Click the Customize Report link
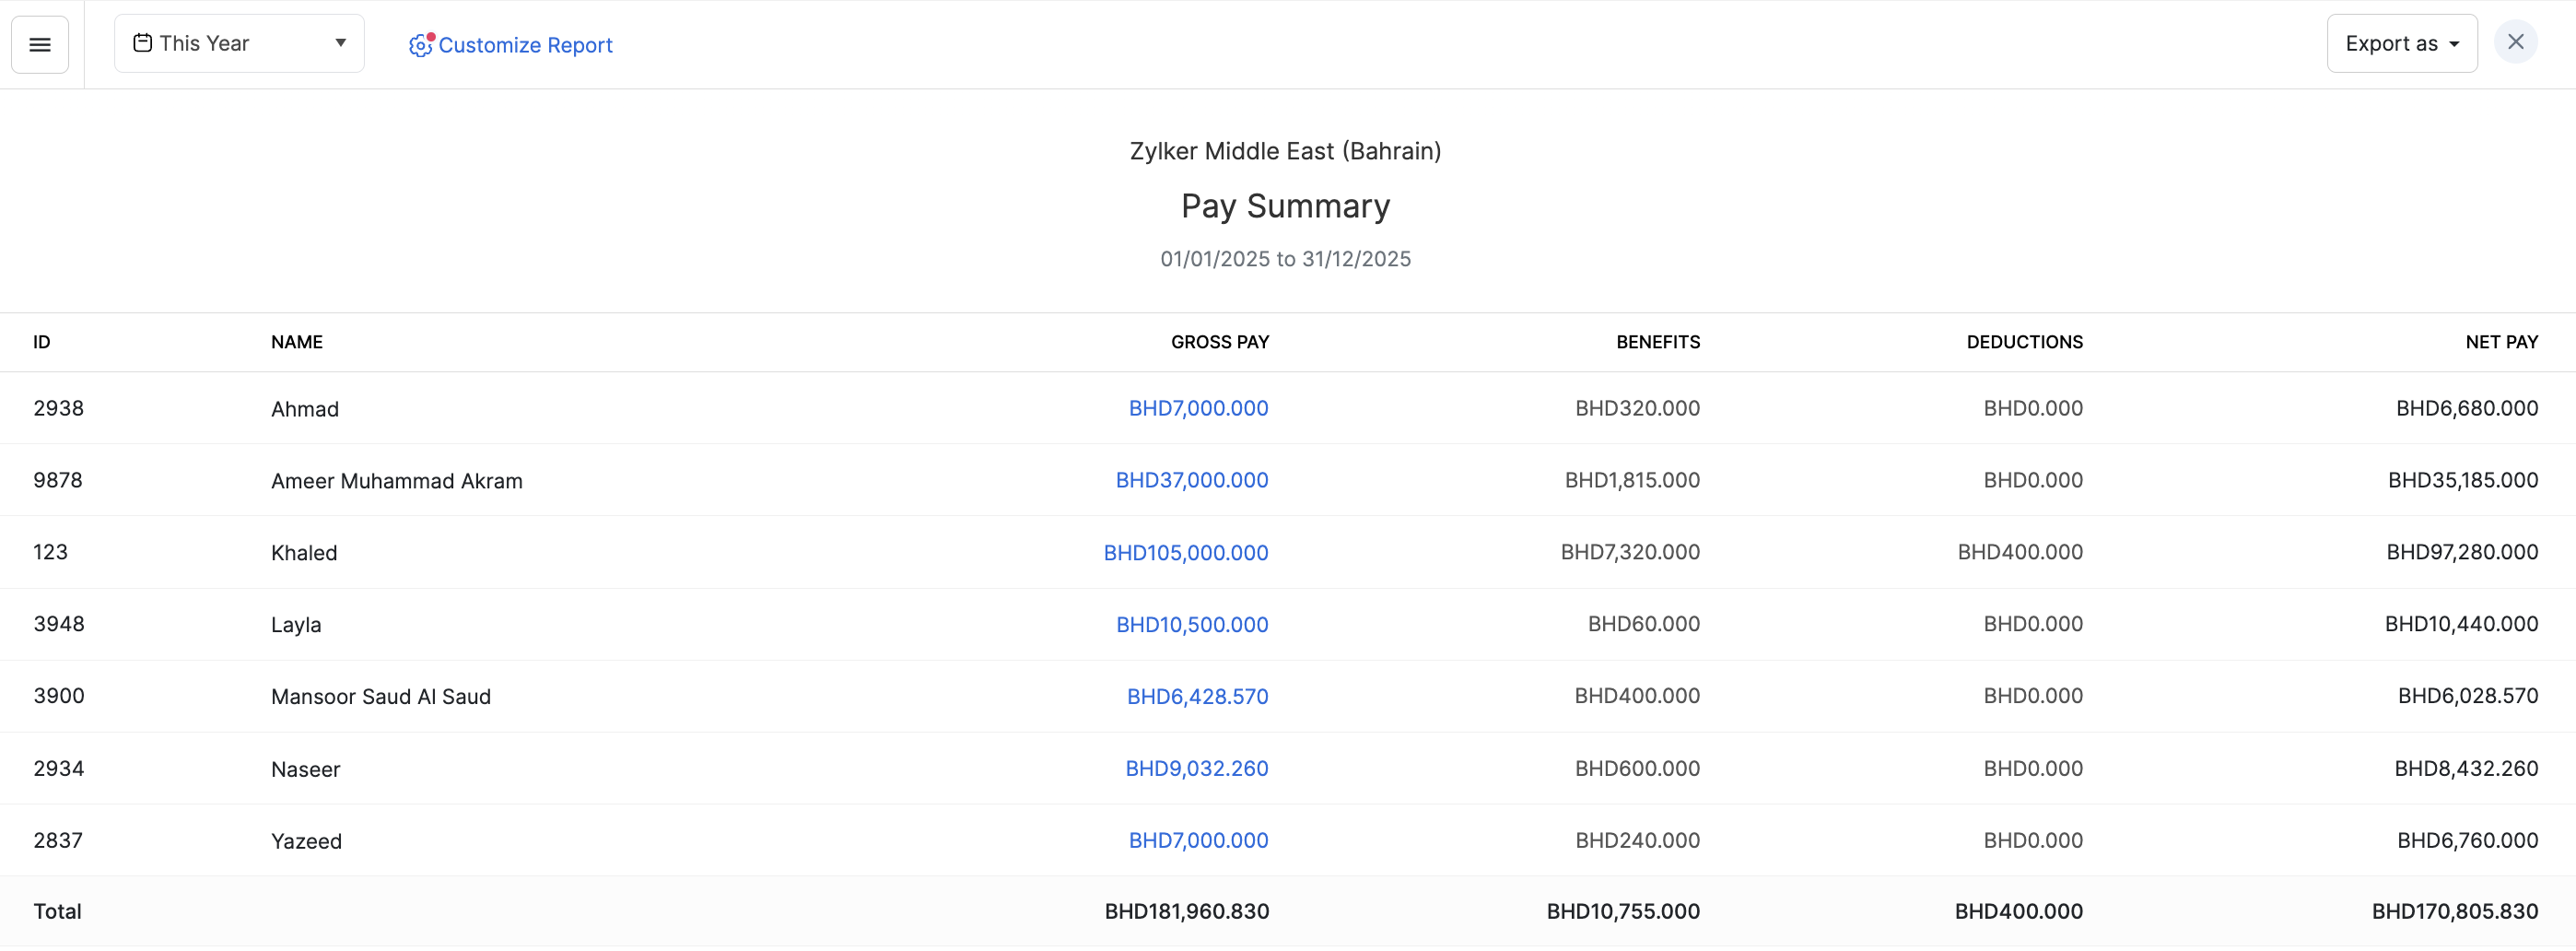 (525, 45)
